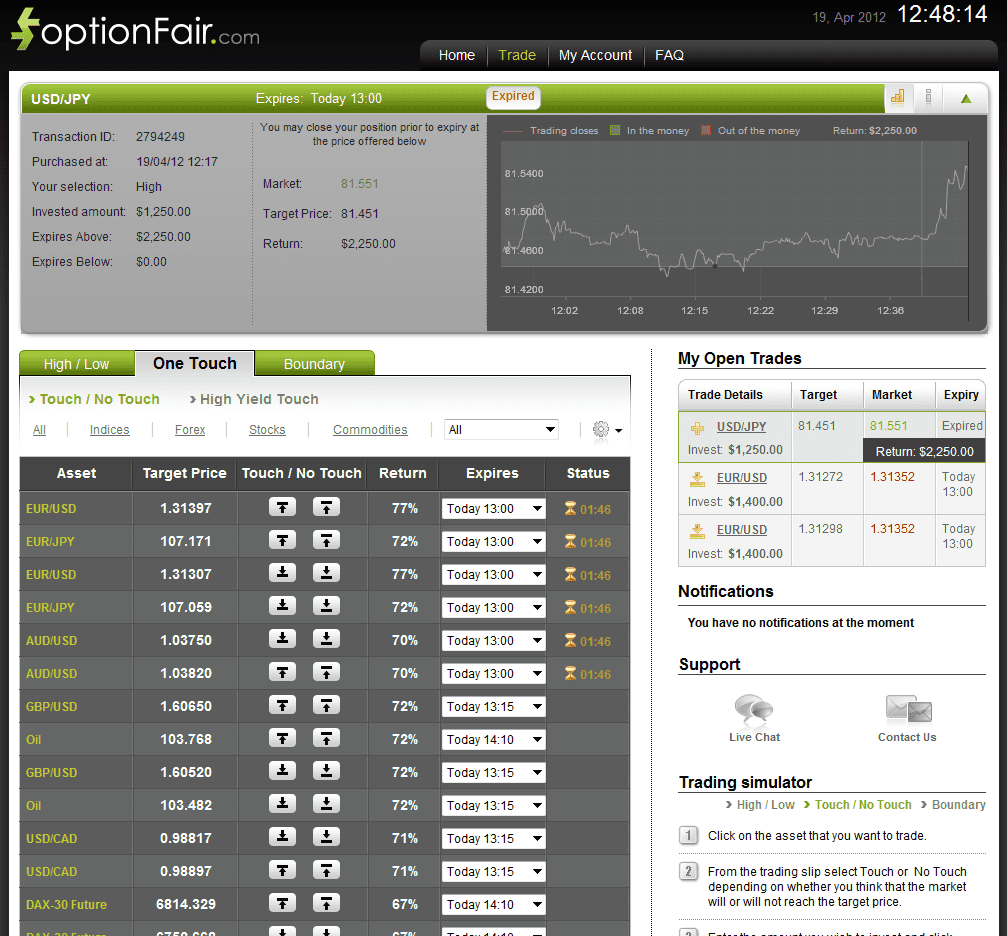Click the chart view icon in the USD/JPY panel header

(x=897, y=98)
